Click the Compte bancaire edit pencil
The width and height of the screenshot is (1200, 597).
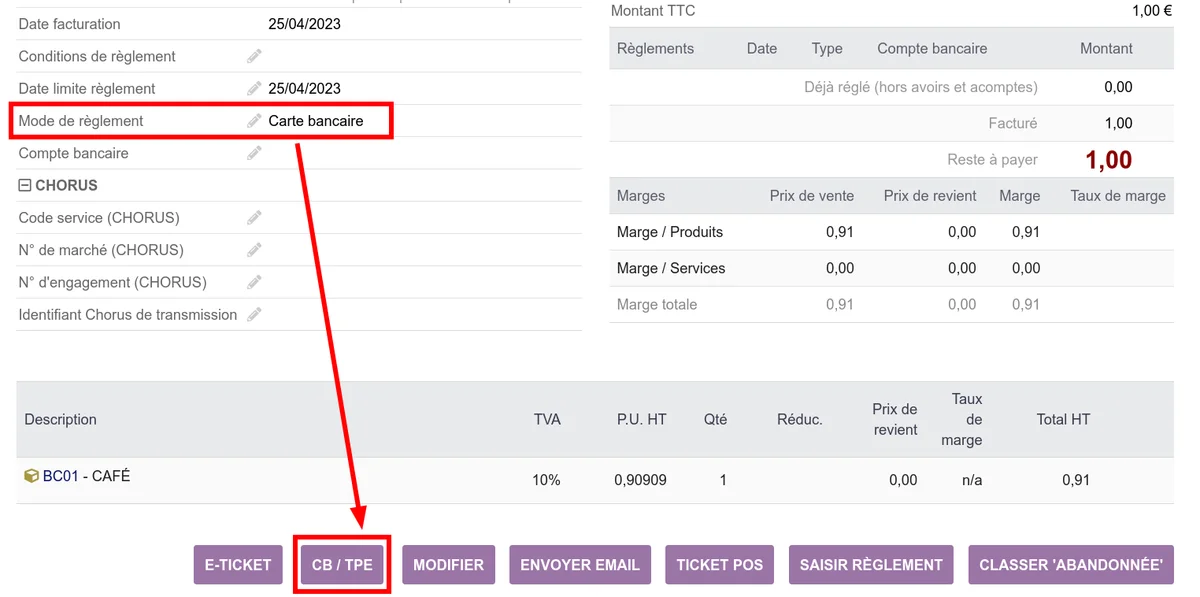point(254,153)
